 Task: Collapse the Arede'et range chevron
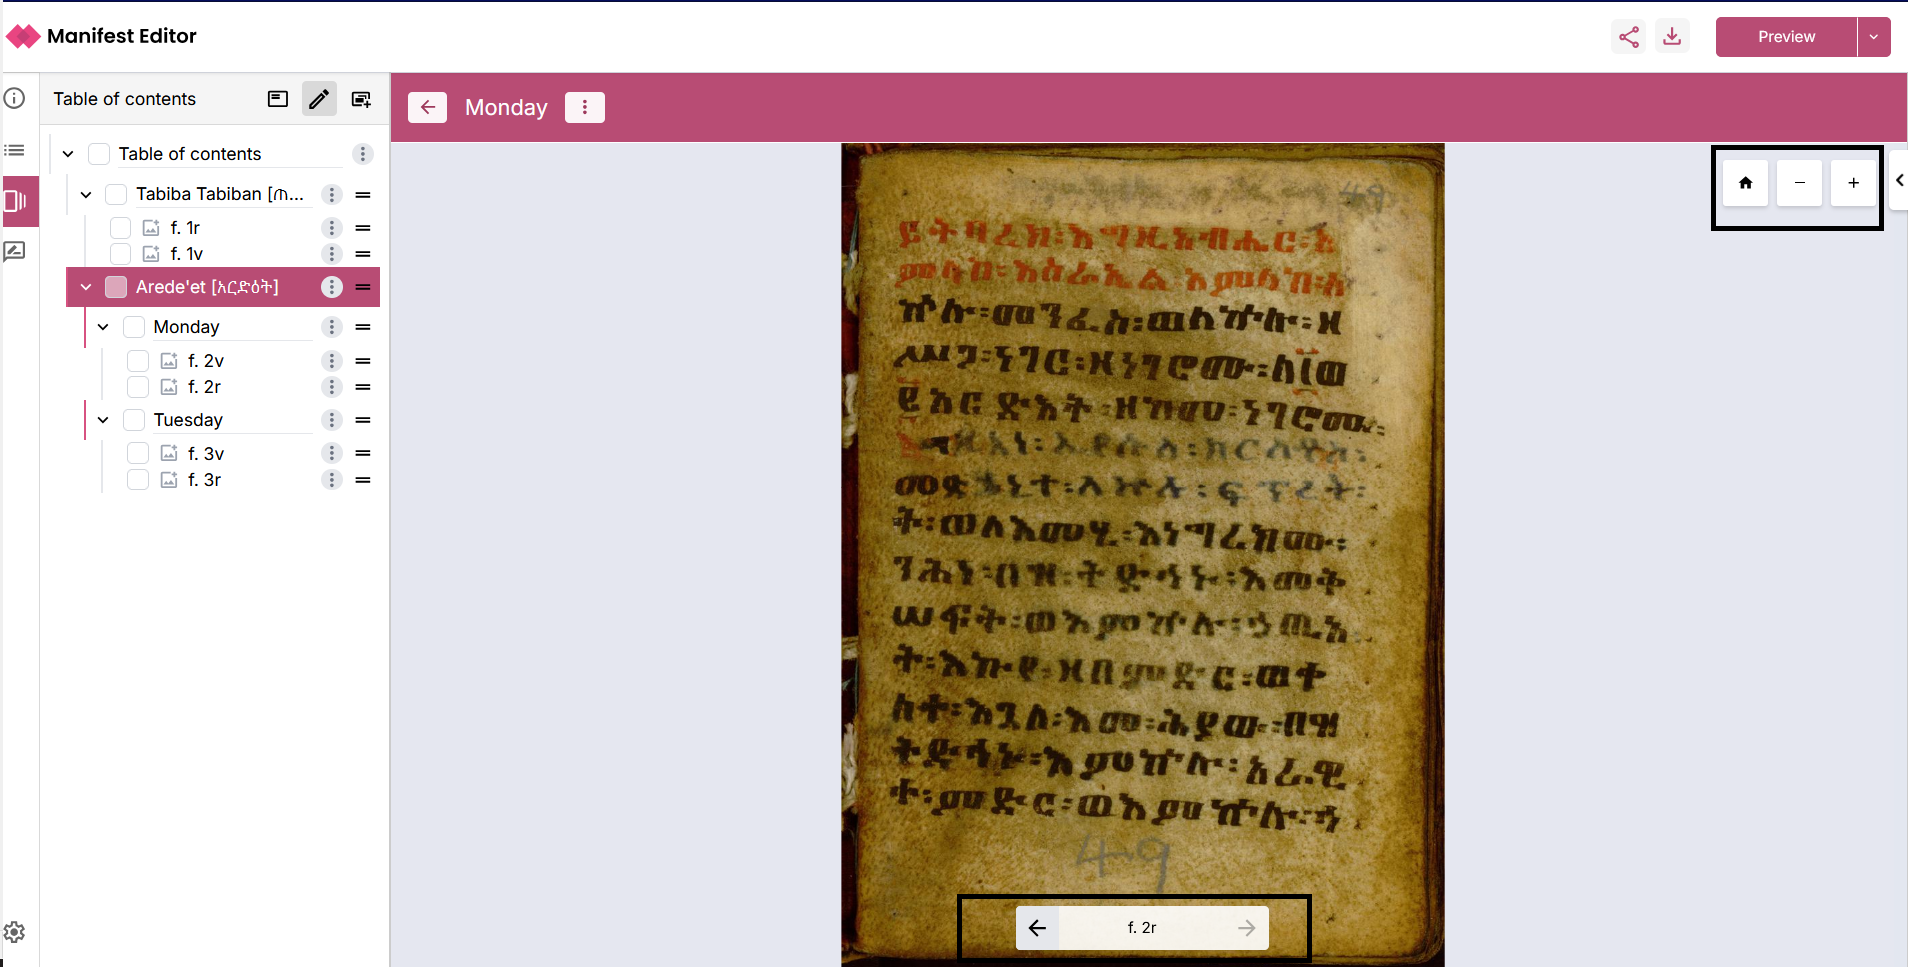pos(86,287)
